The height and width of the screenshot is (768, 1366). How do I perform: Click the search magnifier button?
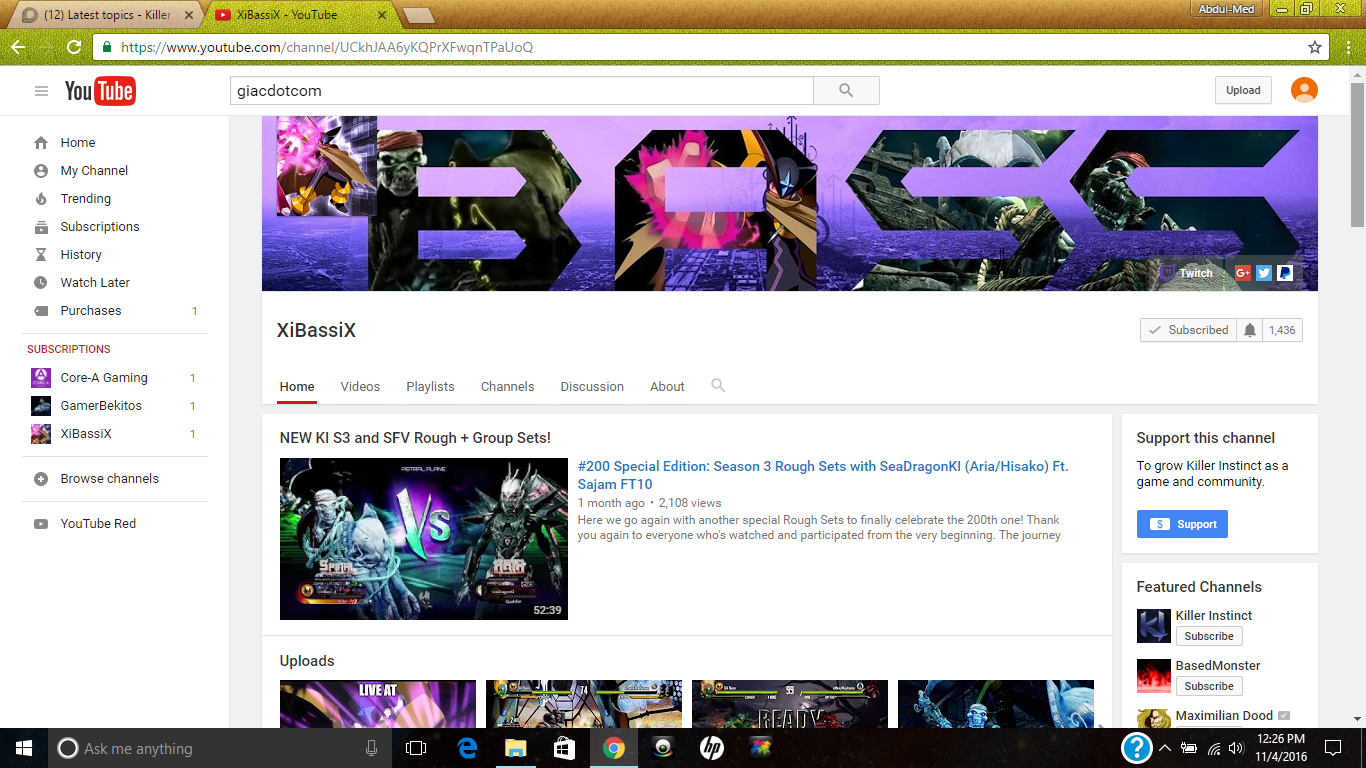tap(846, 90)
